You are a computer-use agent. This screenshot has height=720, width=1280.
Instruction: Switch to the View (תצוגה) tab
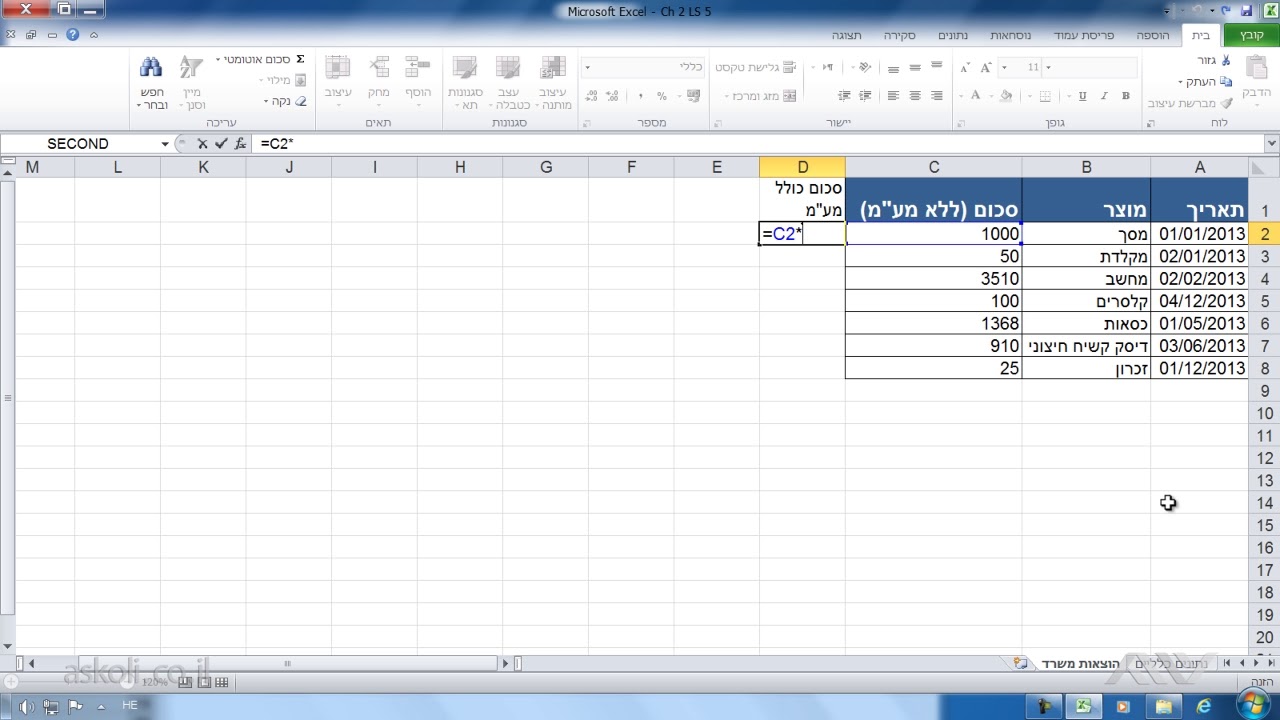click(x=846, y=35)
